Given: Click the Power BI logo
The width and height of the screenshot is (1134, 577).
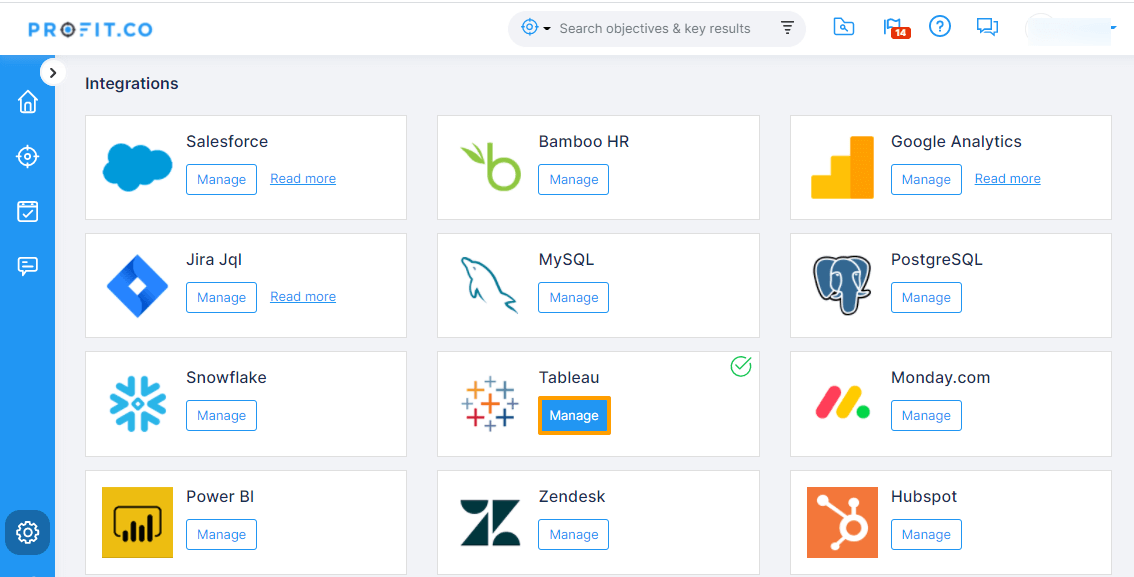Looking at the screenshot, I should click(x=137, y=522).
